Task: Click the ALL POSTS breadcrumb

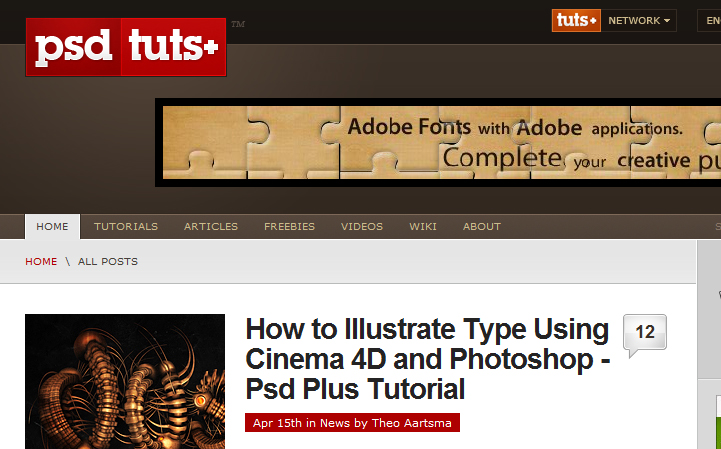Action: click(108, 262)
